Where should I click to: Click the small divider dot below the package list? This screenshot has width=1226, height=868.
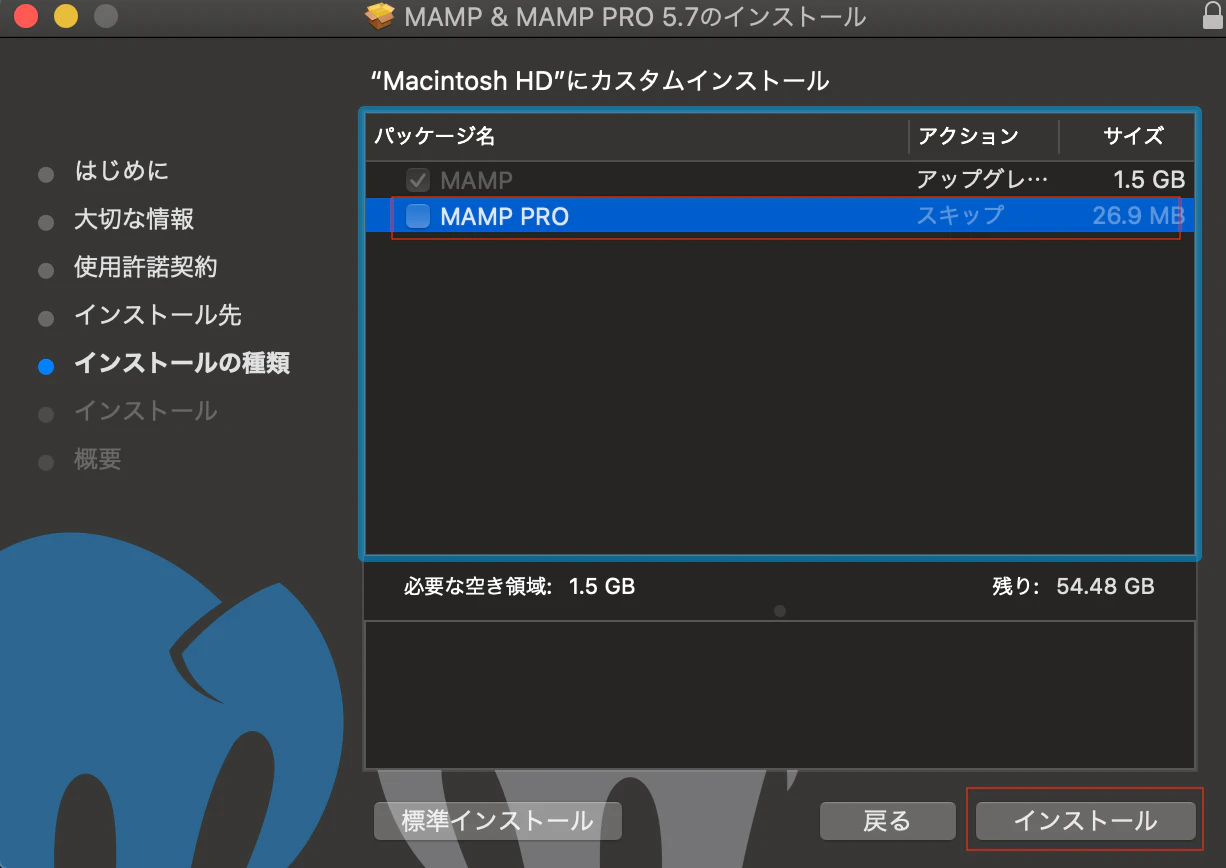tap(780, 611)
